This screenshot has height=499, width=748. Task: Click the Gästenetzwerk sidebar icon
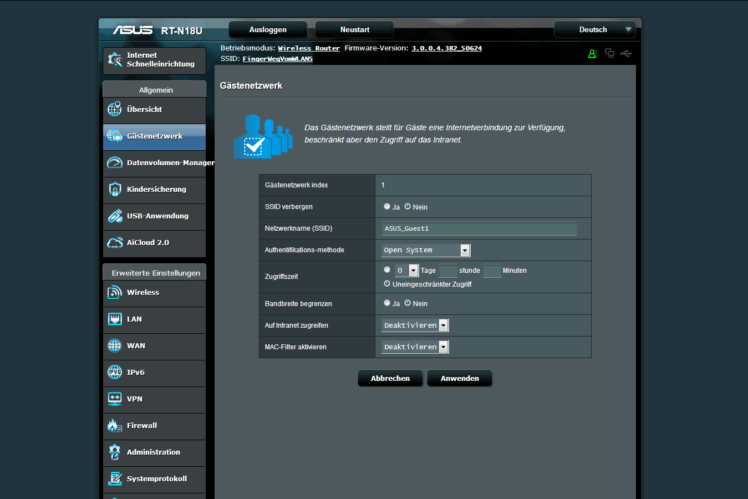(x=114, y=135)
